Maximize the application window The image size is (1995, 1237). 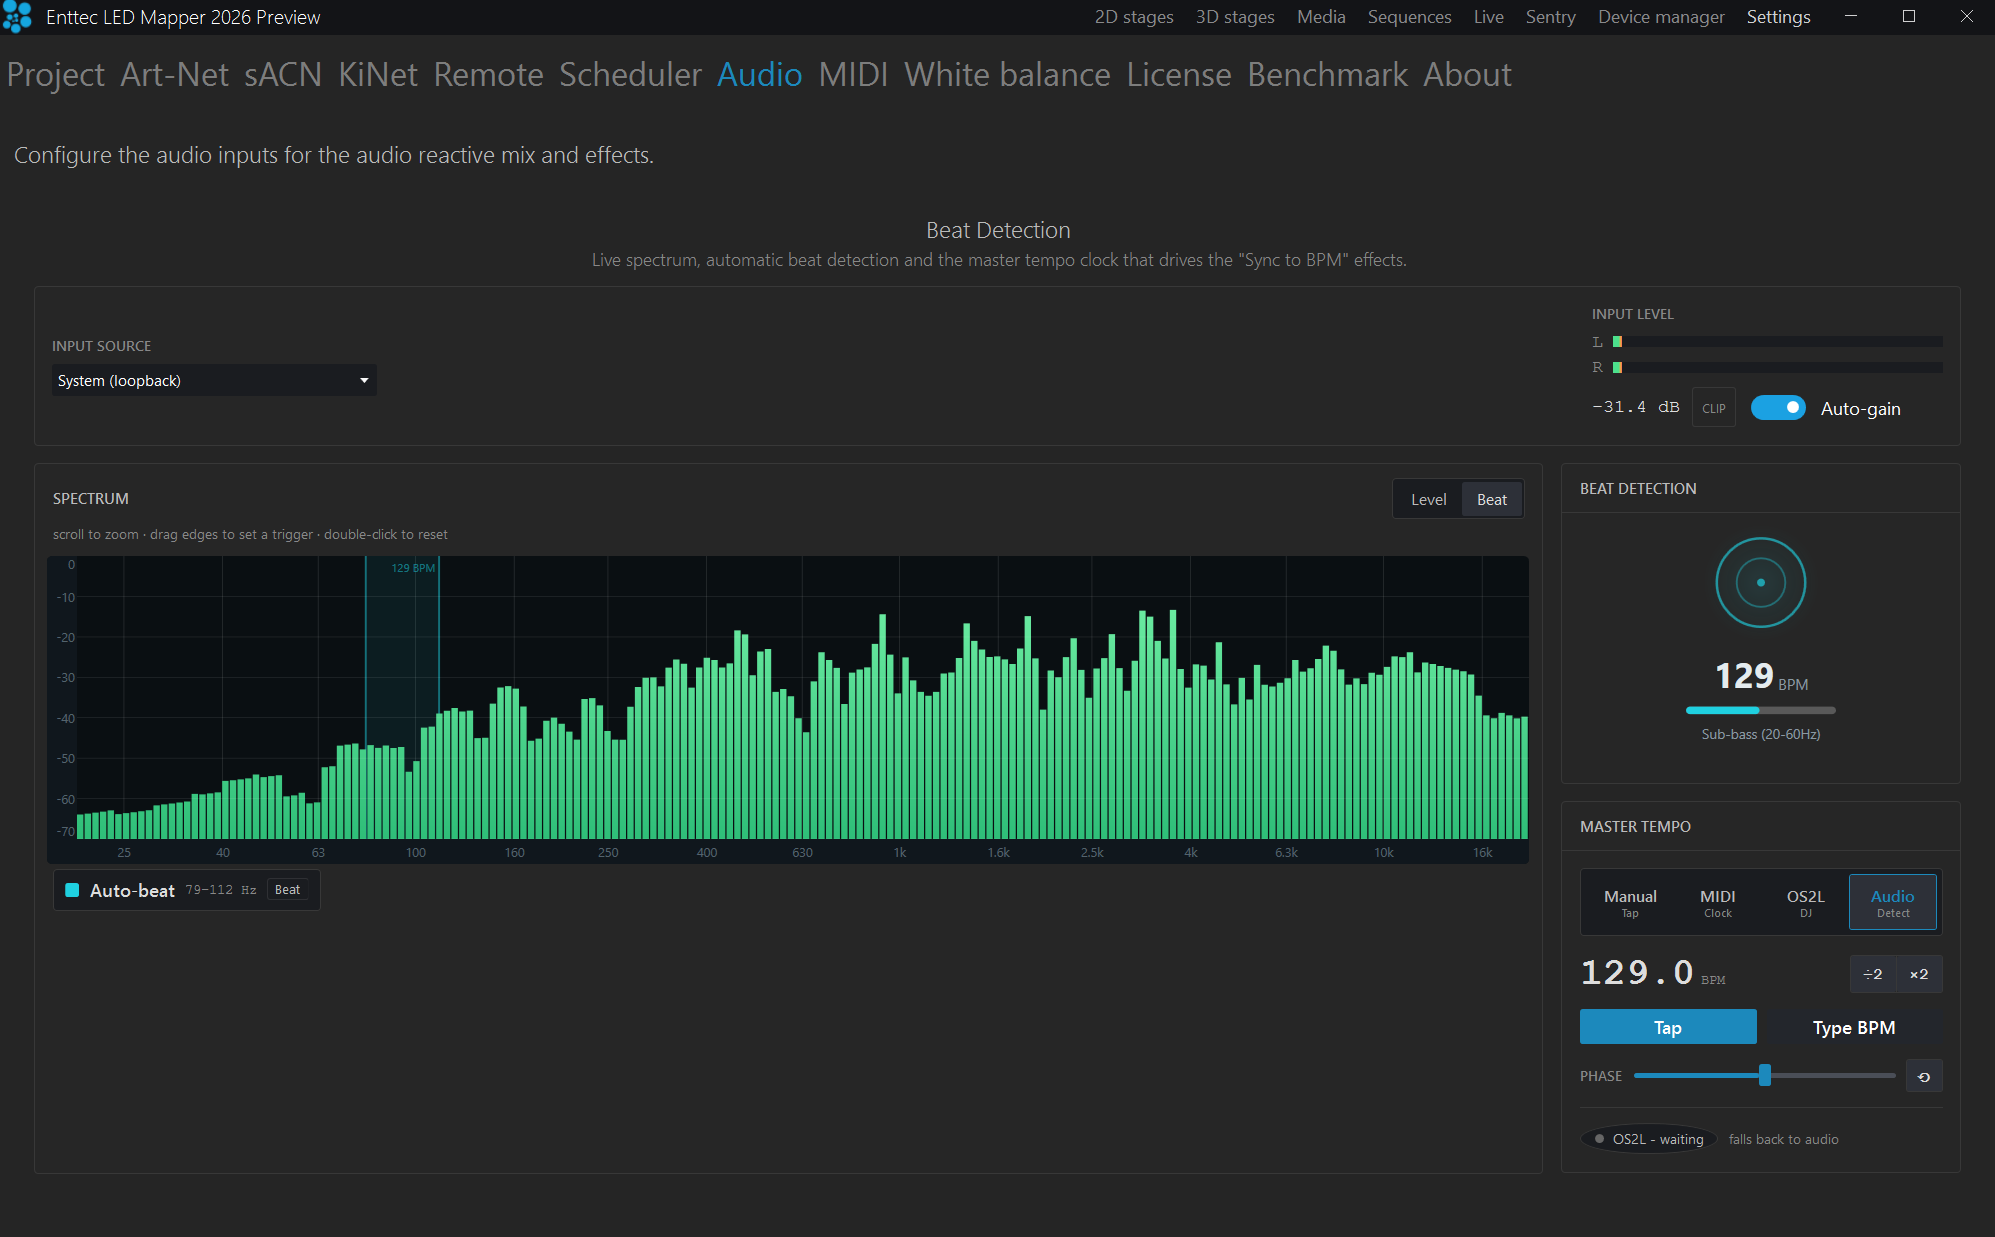1909,17
